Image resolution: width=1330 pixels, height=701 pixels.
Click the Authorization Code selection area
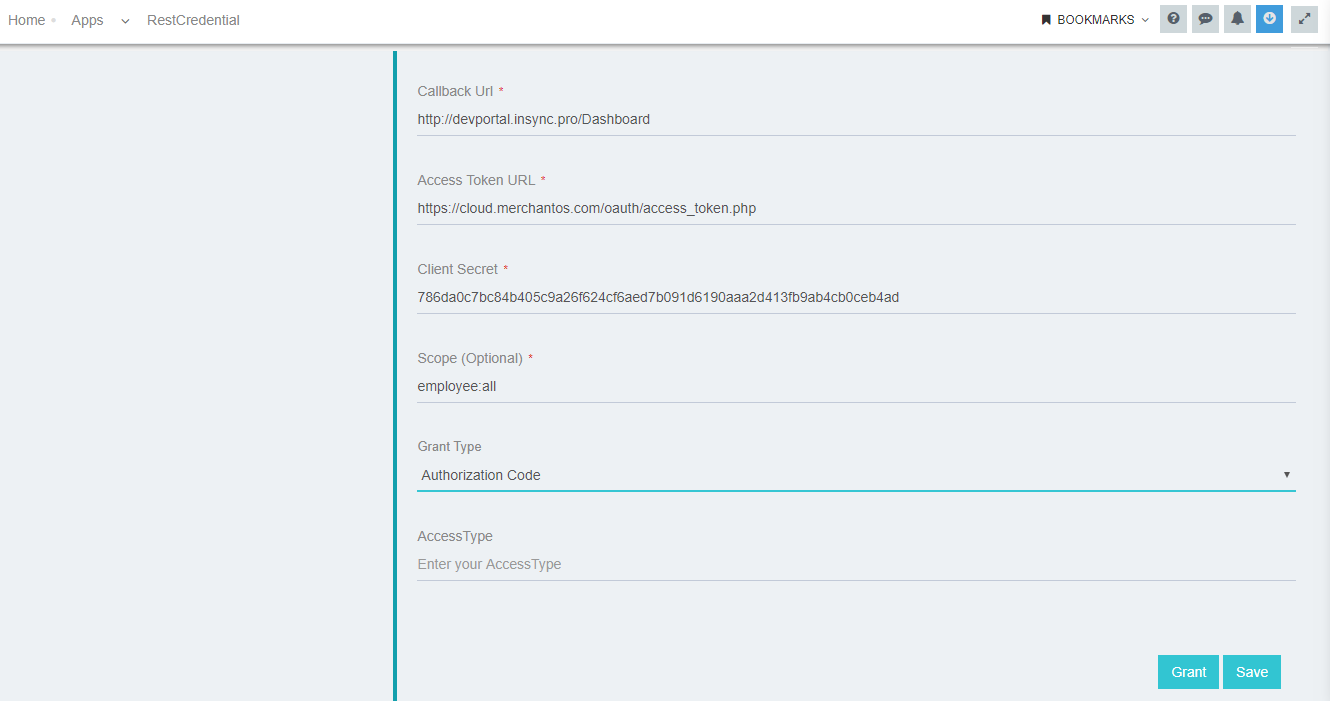click(x=700, y=475)
